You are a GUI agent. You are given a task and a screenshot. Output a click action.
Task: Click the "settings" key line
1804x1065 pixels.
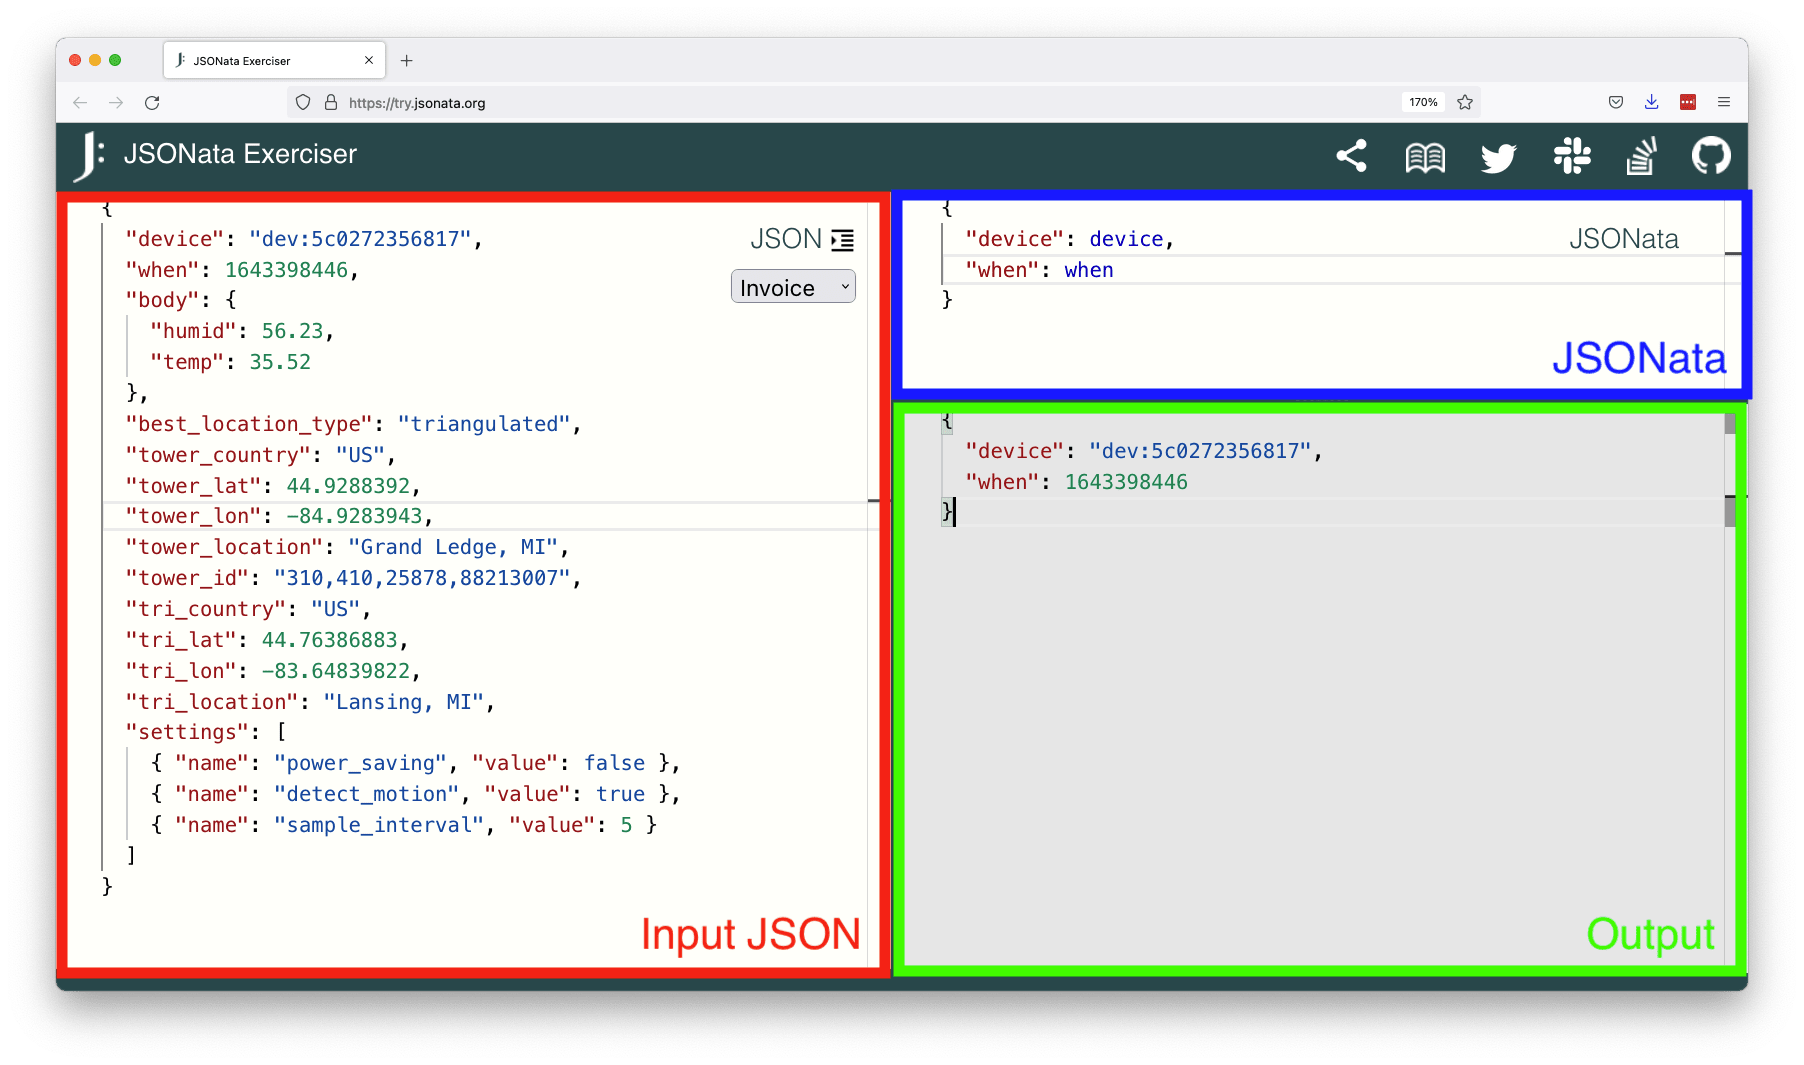pyautogui.click(x=206, y=732)
